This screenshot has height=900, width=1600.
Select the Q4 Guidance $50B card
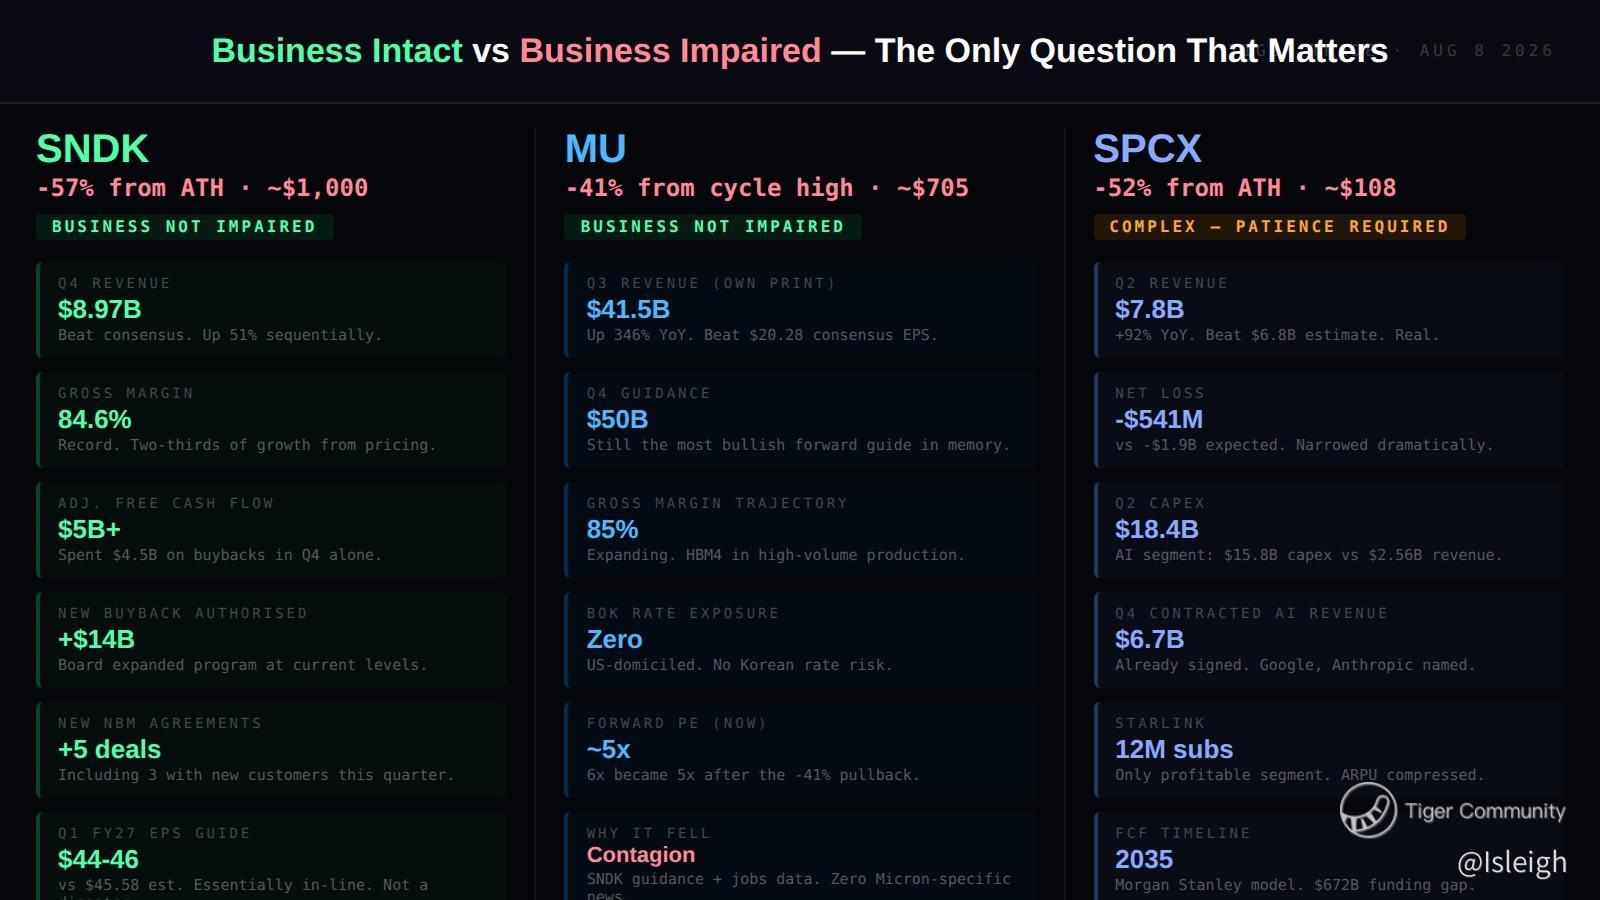pyautogui.click(x=800, y=420)
